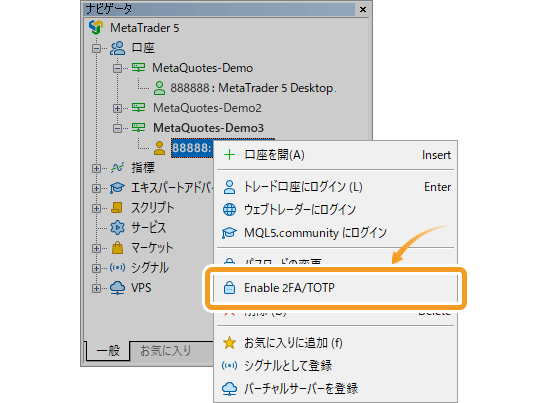Select the highlighted 88888 account row
Image resolution: width=550 pixels, height=403 pixels.
click(x=192, y=148)
